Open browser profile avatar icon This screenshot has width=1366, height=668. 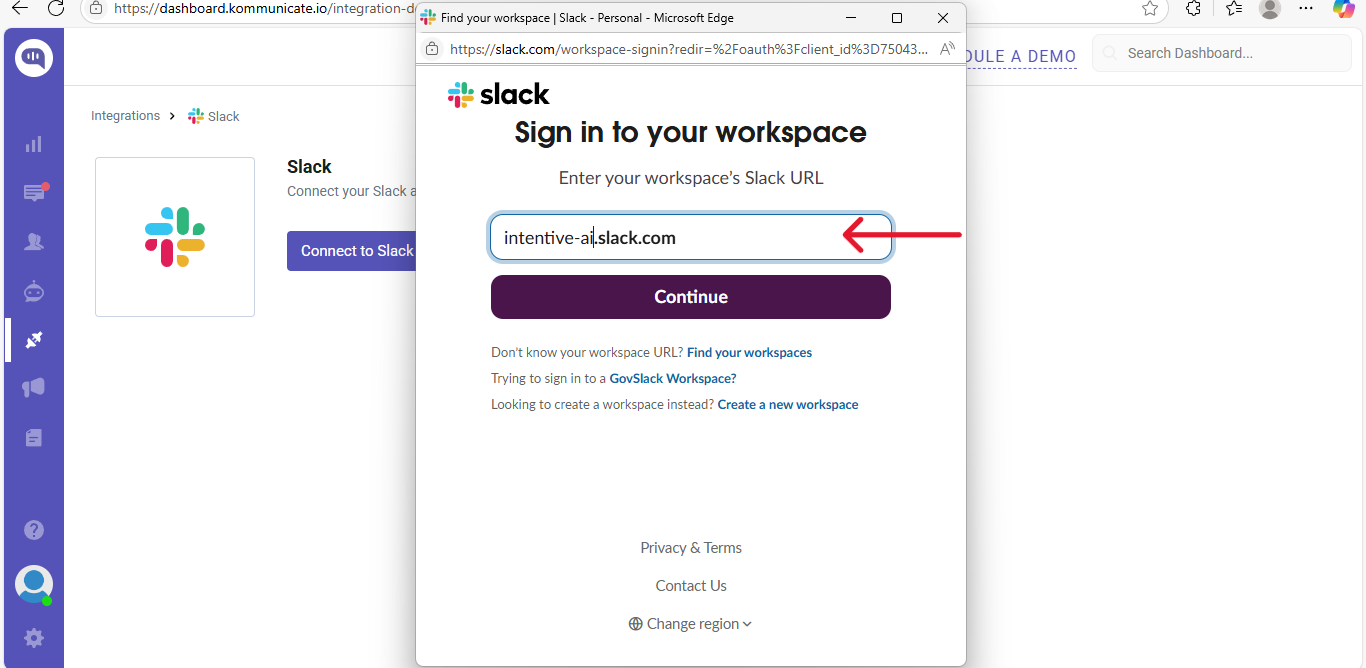1270,8
